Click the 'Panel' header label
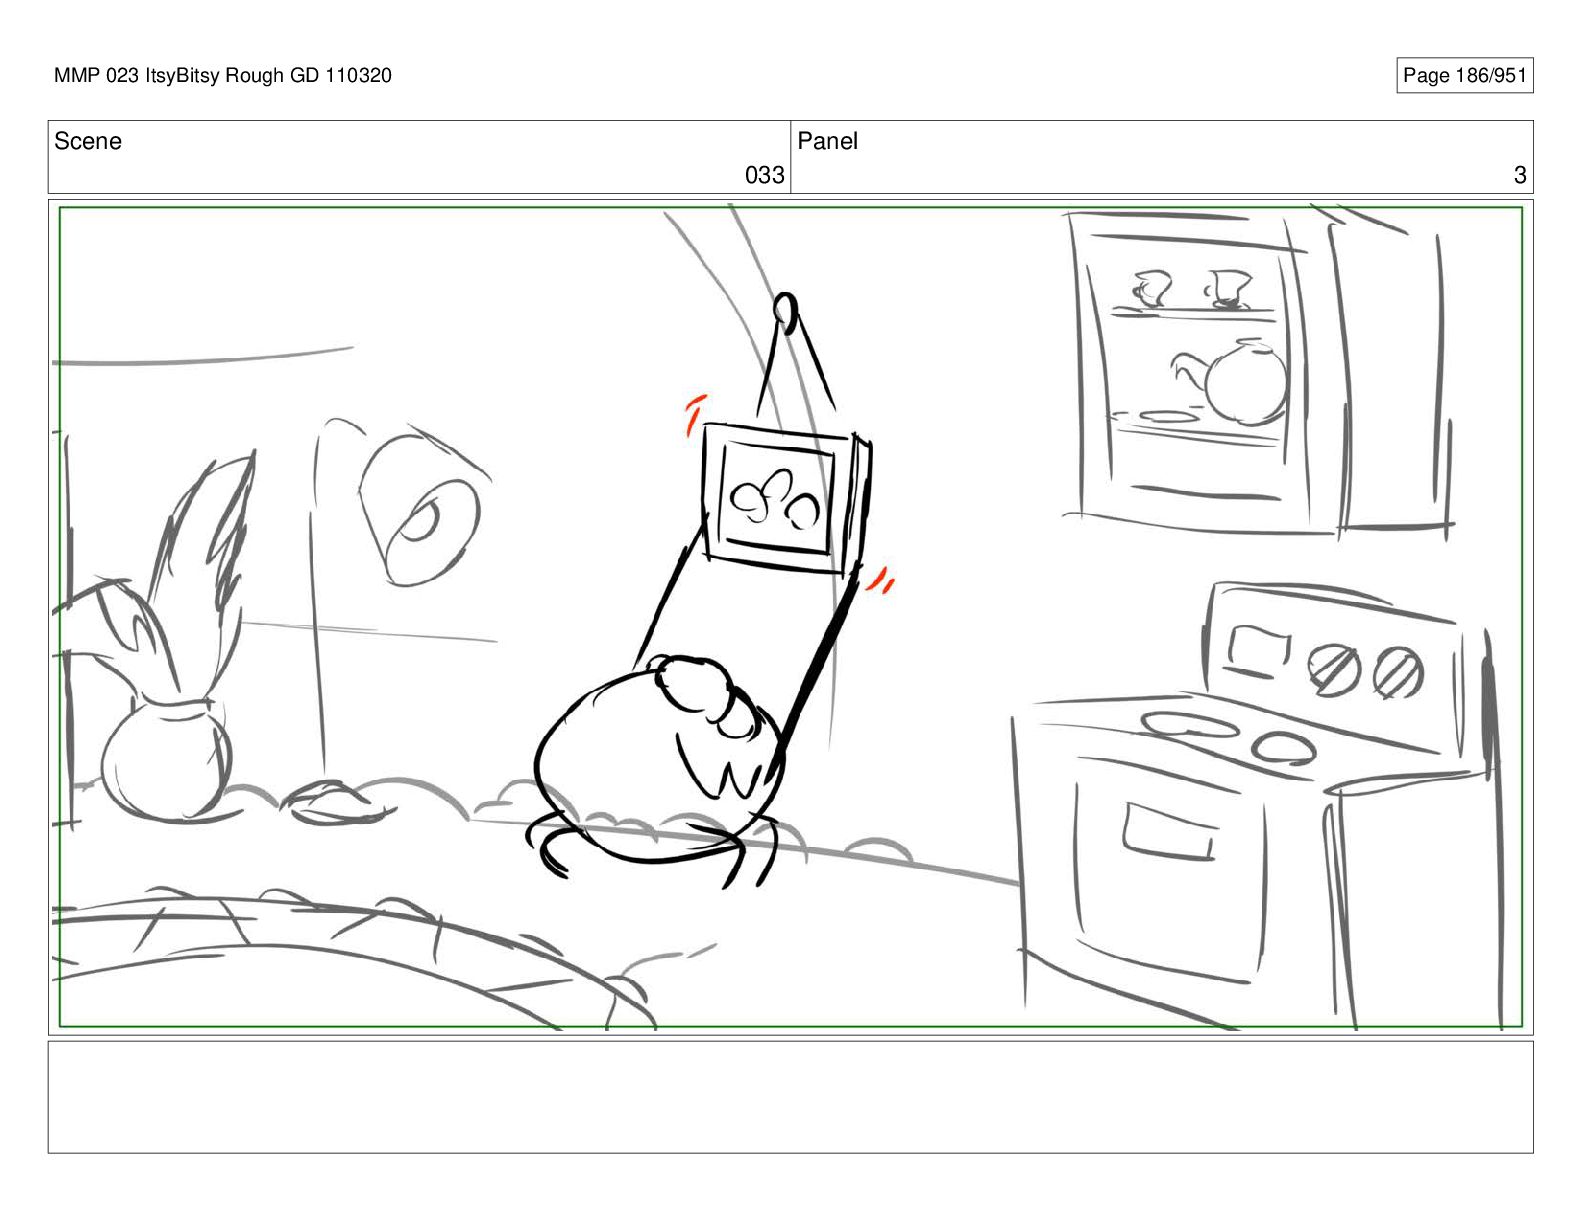 point(828,141)
